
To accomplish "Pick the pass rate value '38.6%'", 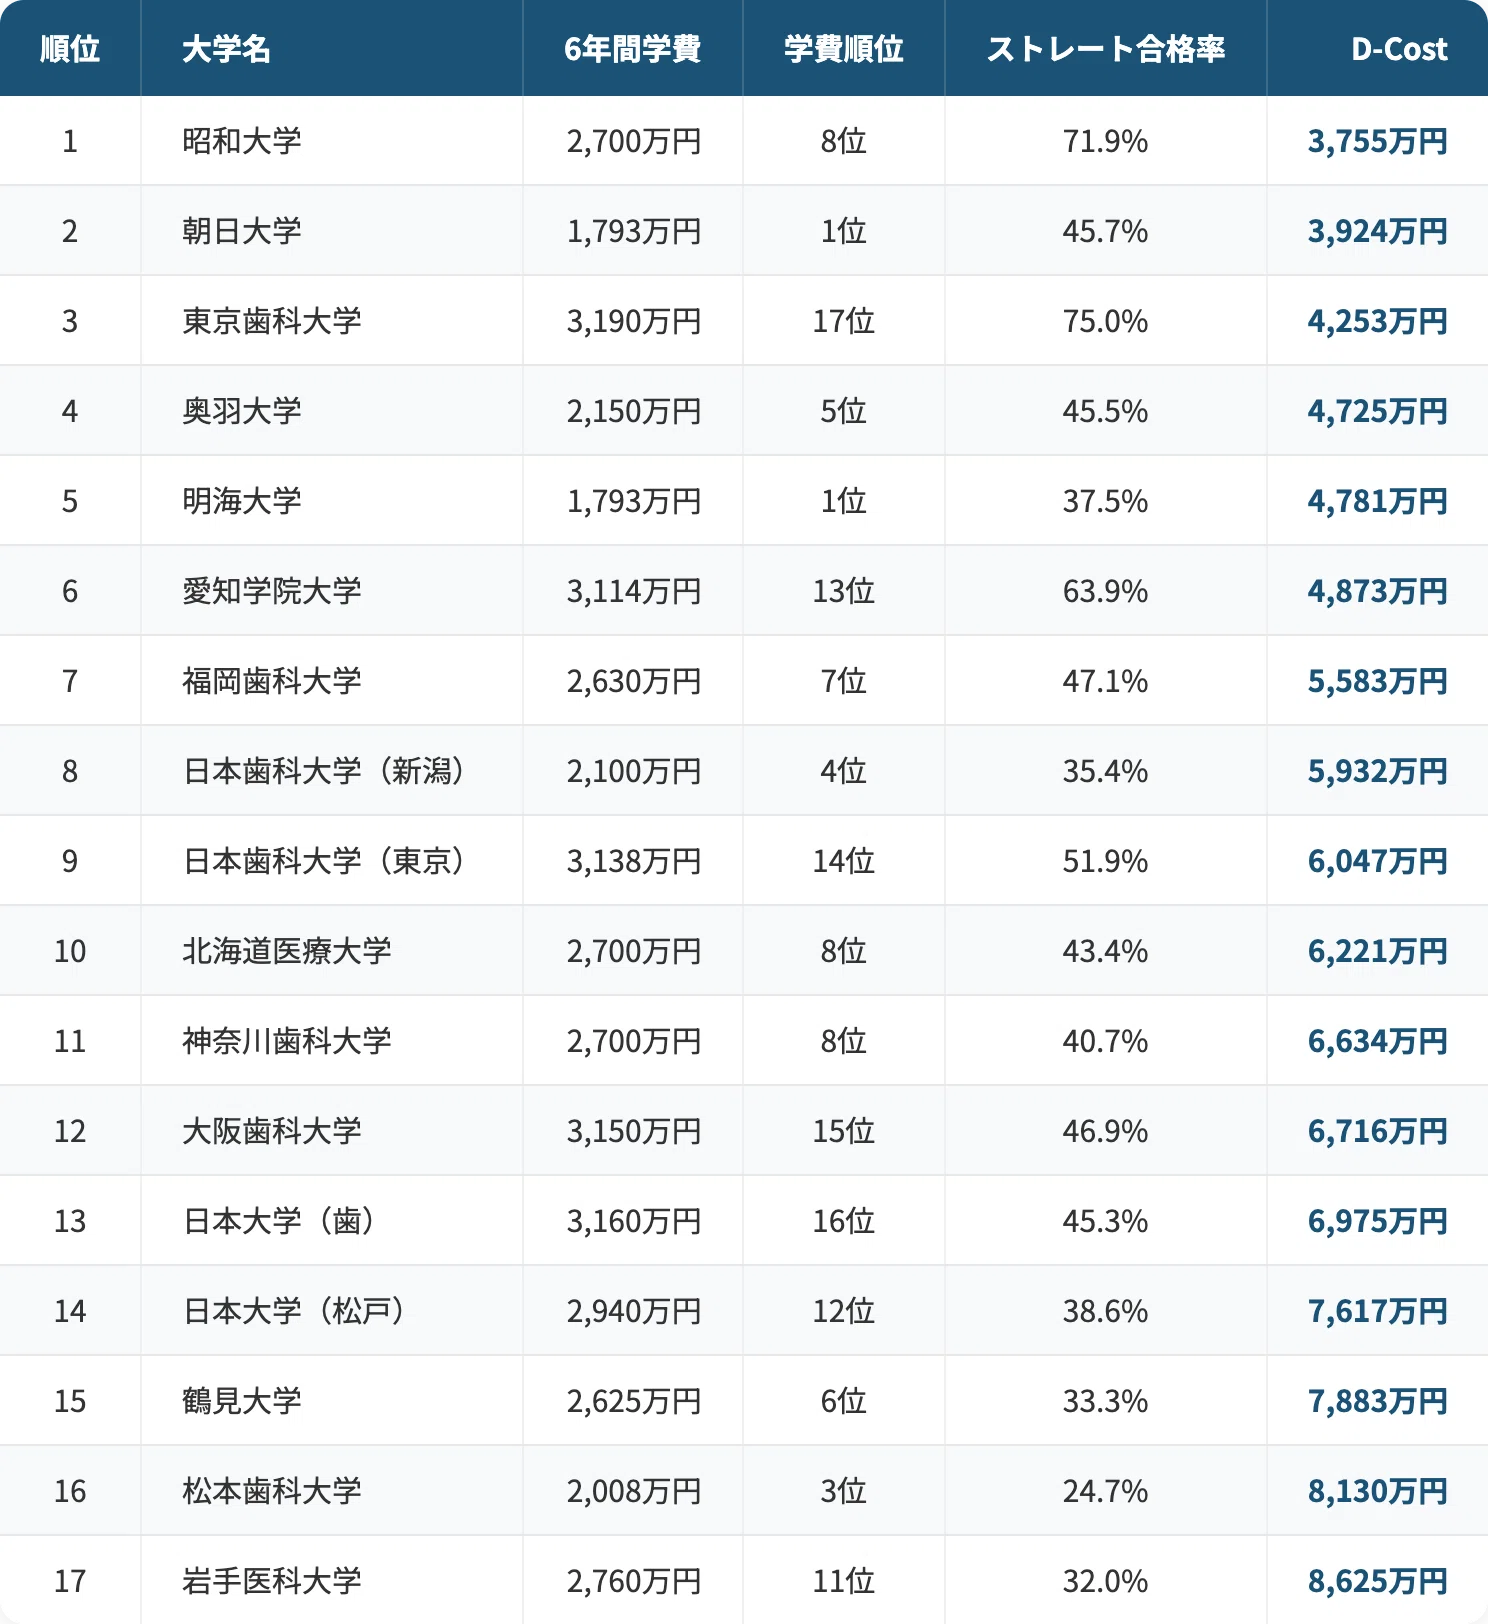I will [x=1105, y=1311].
